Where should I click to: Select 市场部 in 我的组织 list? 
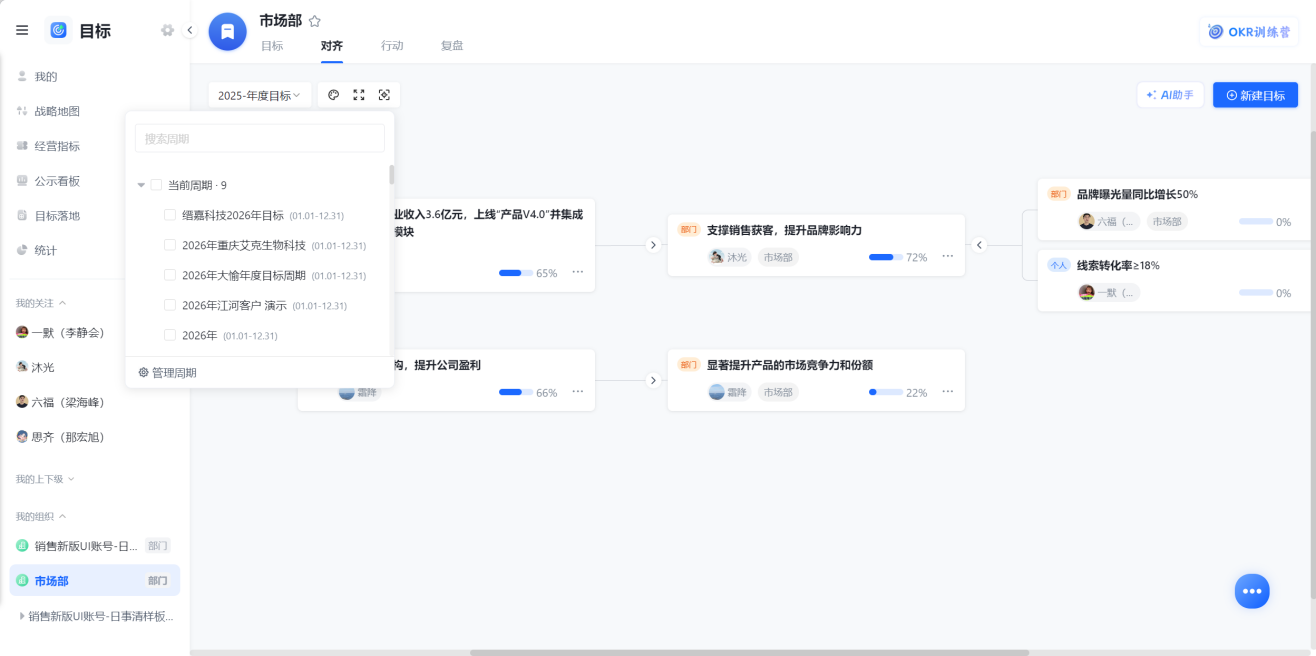[x=95, y=580]
